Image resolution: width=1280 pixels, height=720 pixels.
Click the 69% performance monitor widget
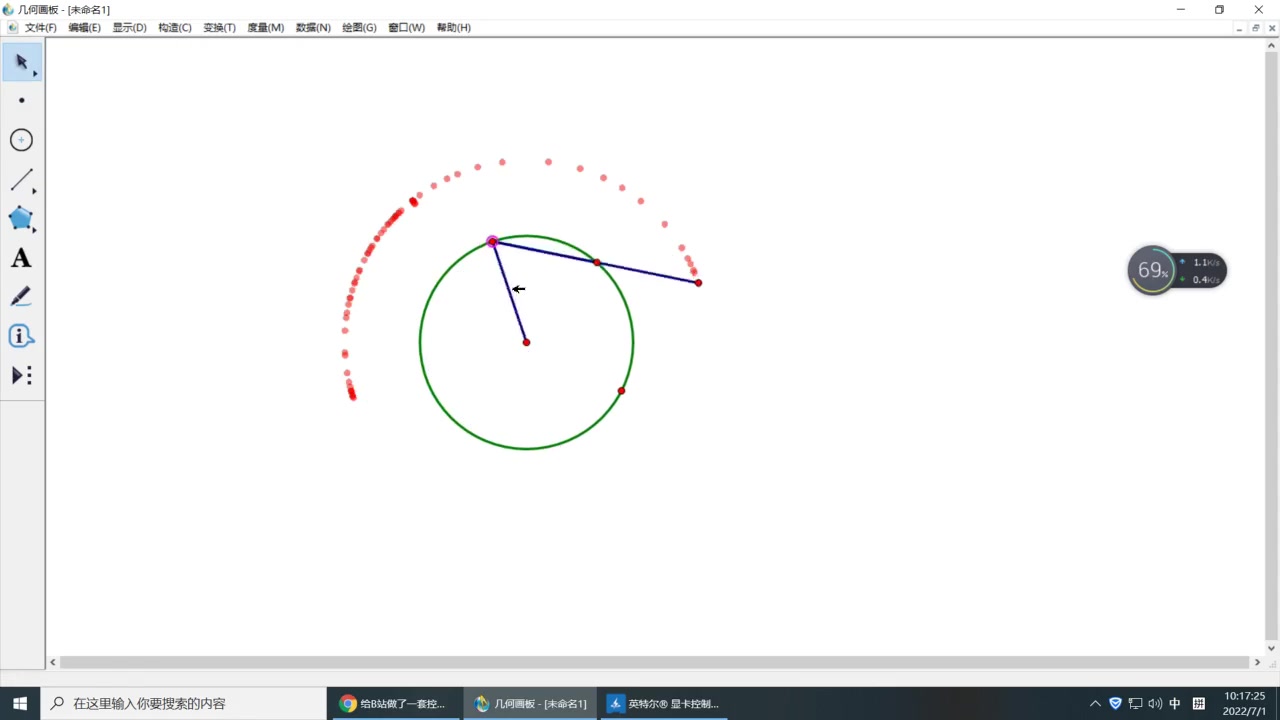point(1176,270)
